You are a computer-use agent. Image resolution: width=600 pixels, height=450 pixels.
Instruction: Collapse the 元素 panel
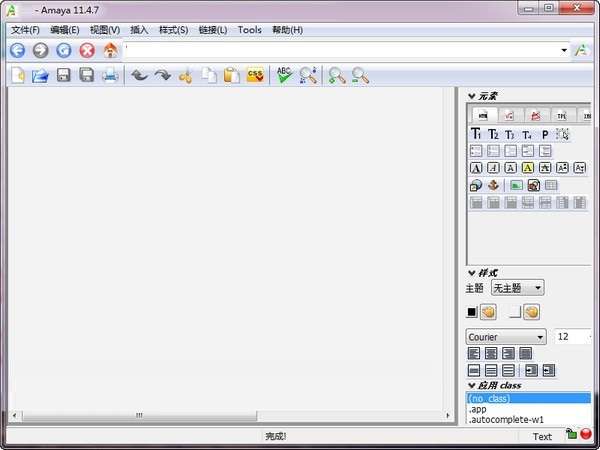[x=472, y=96]
